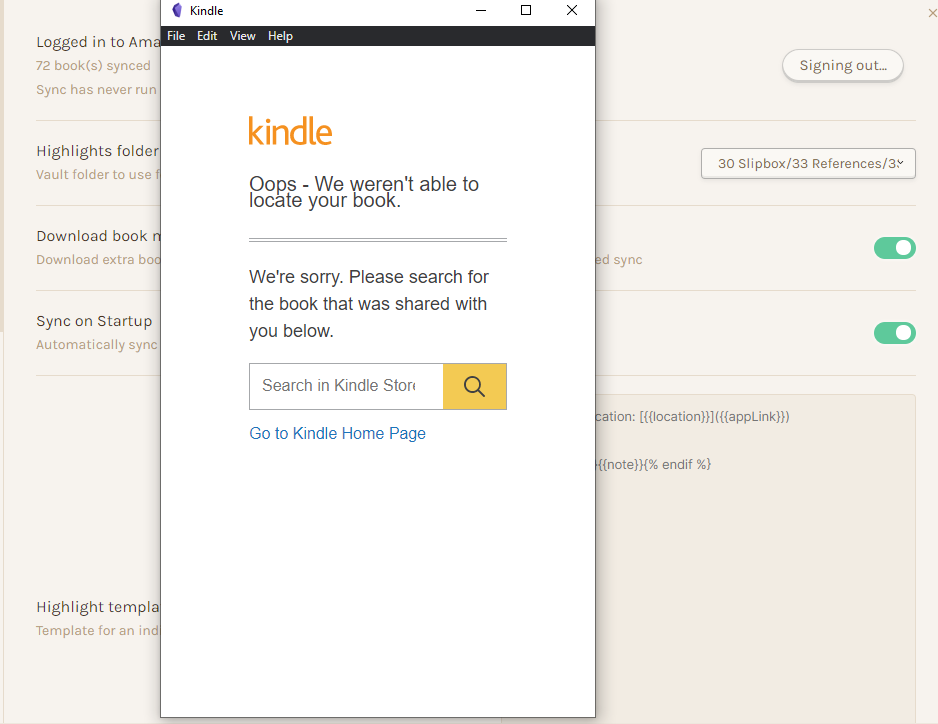Click the orange kindle logo

pos(290,131)
